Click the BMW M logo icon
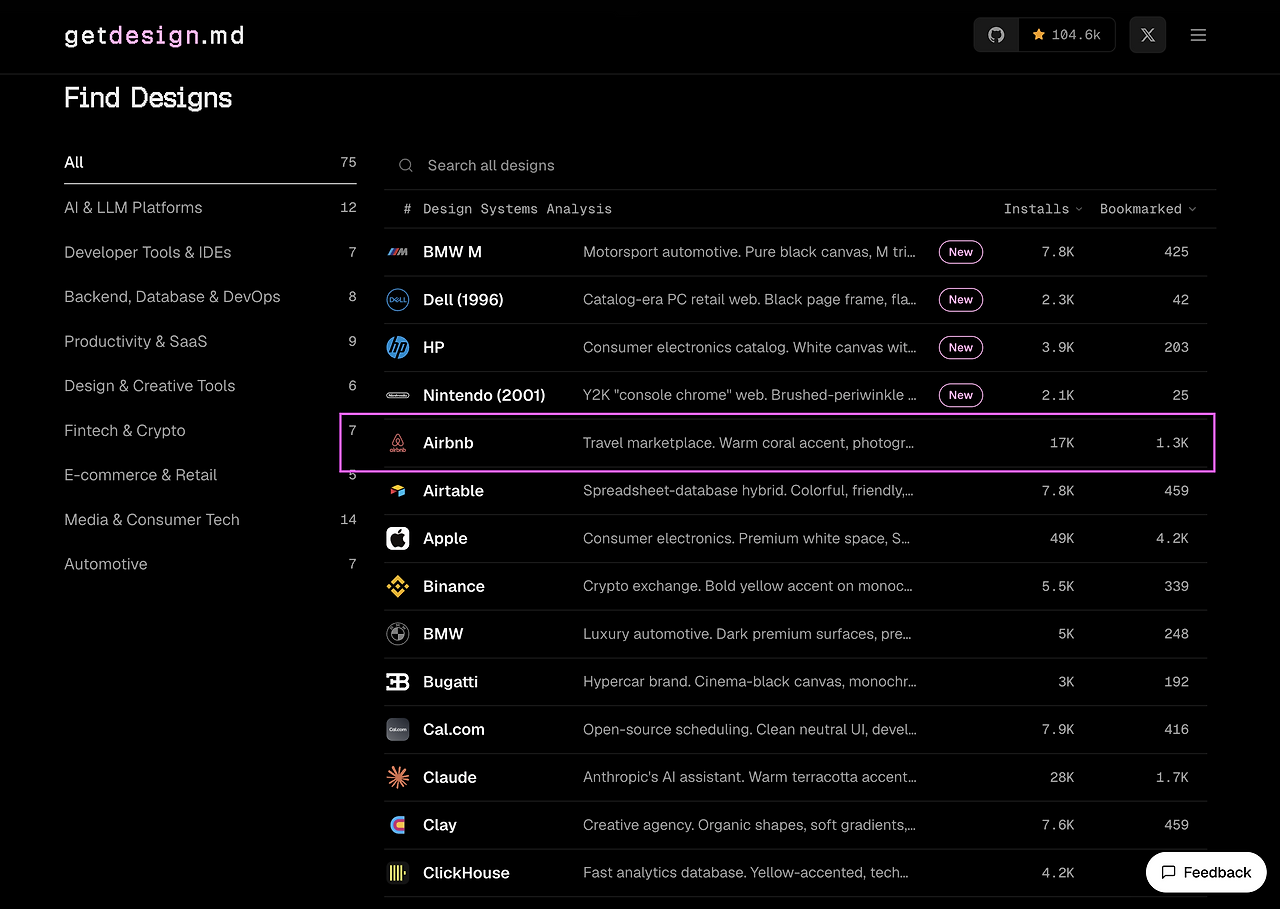Image resolution: width=1280 pixels, height=909 pixels. [x=398, y=252]
